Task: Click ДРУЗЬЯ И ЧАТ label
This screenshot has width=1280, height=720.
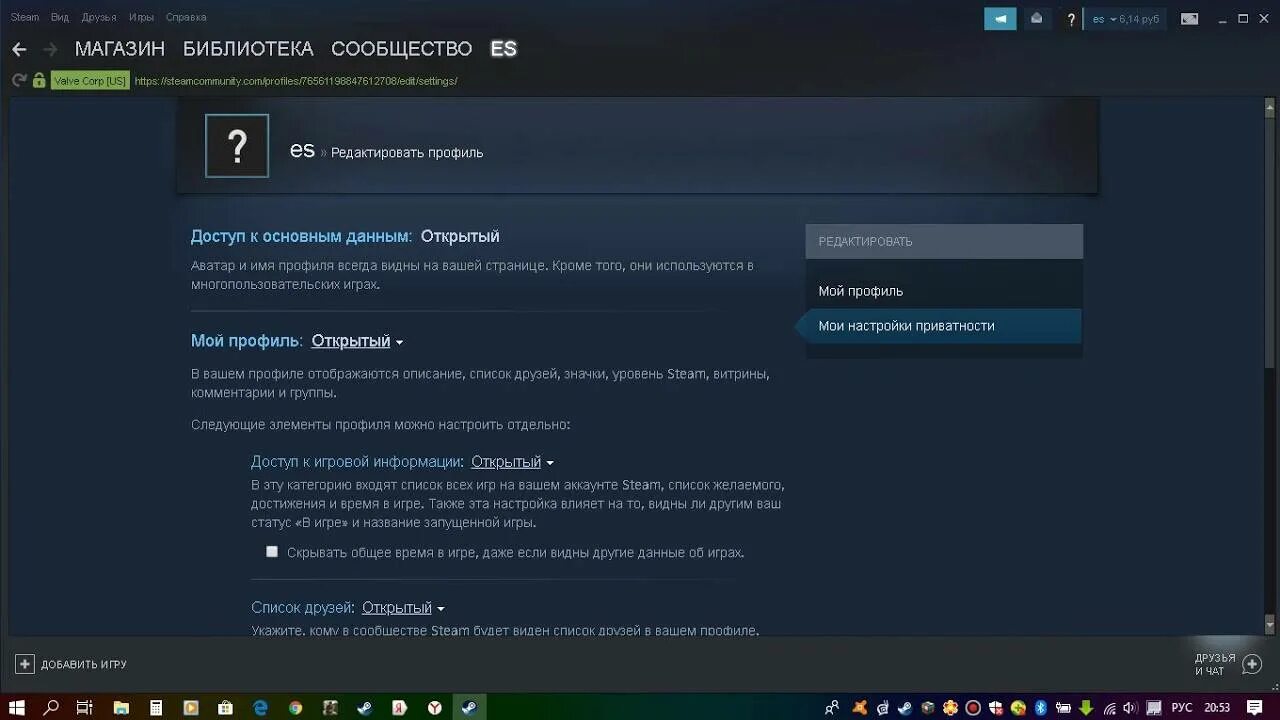Action: point(1215,664)
